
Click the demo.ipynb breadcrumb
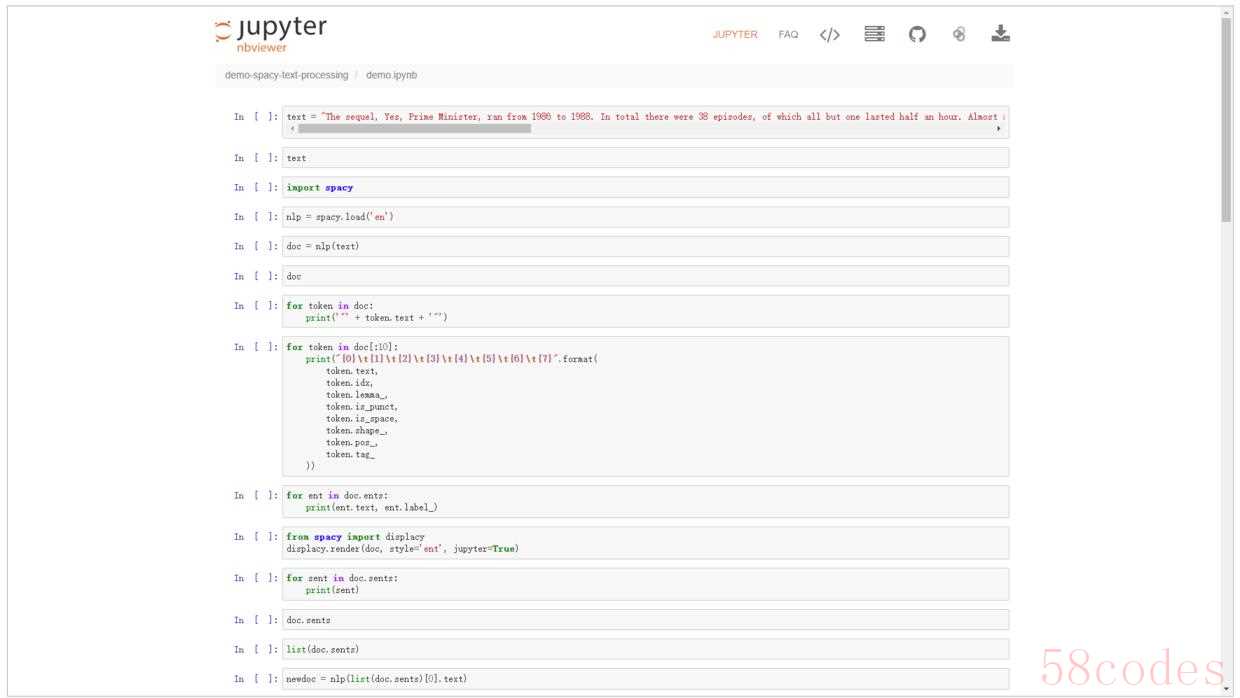pyautogui.click(x=391, y=75)
